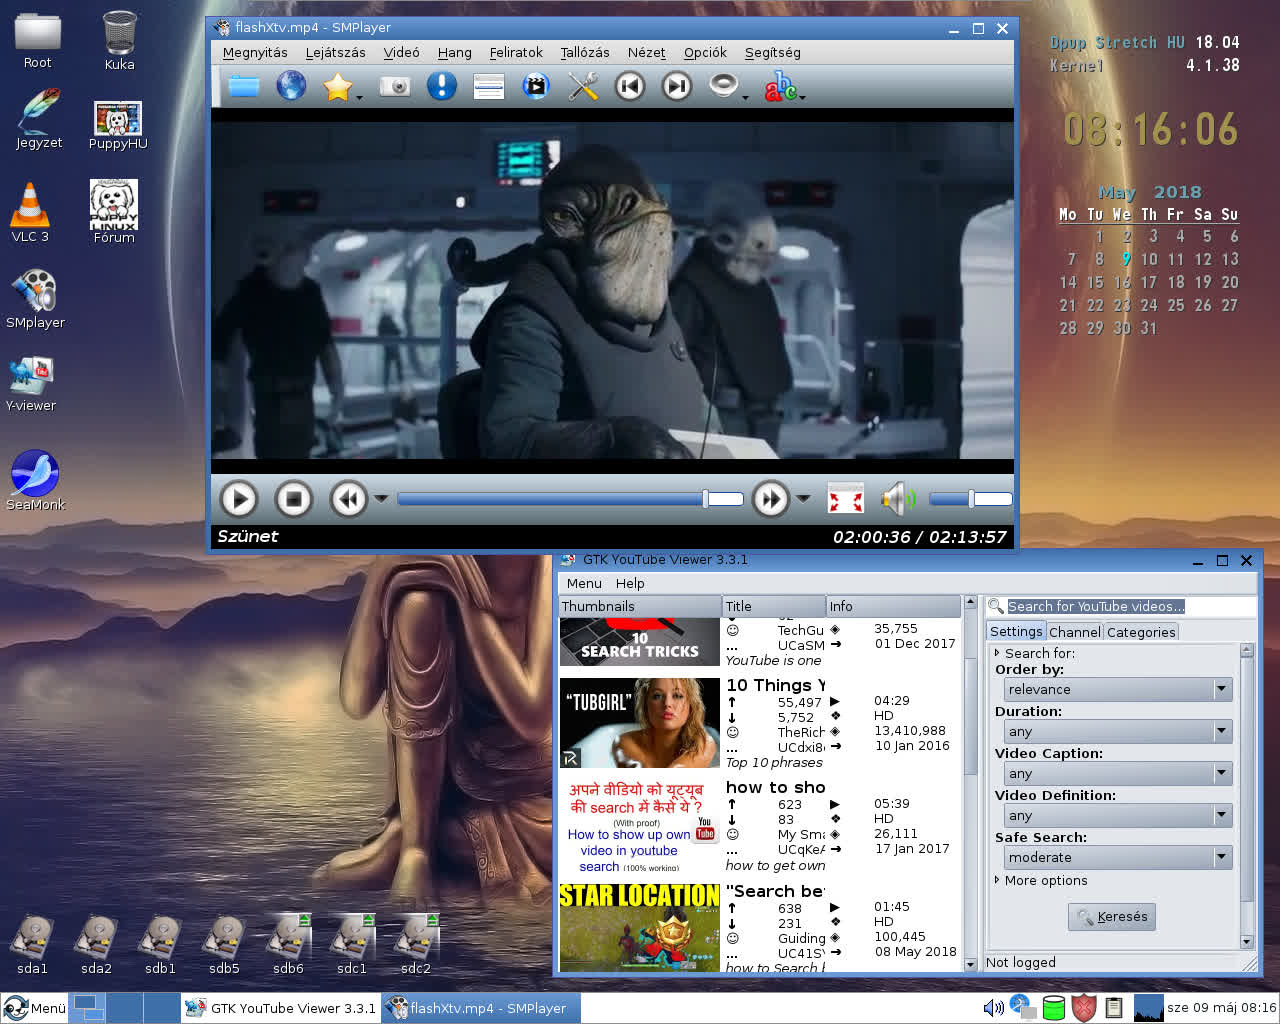
Task: Fast forward video with the forward button
Action: pyautogui.click(x=770, y=498)
